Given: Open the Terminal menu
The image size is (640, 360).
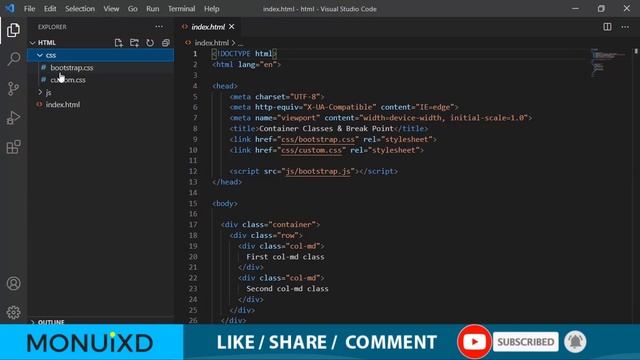Looking at the screenshot, I should pos(181,9).
